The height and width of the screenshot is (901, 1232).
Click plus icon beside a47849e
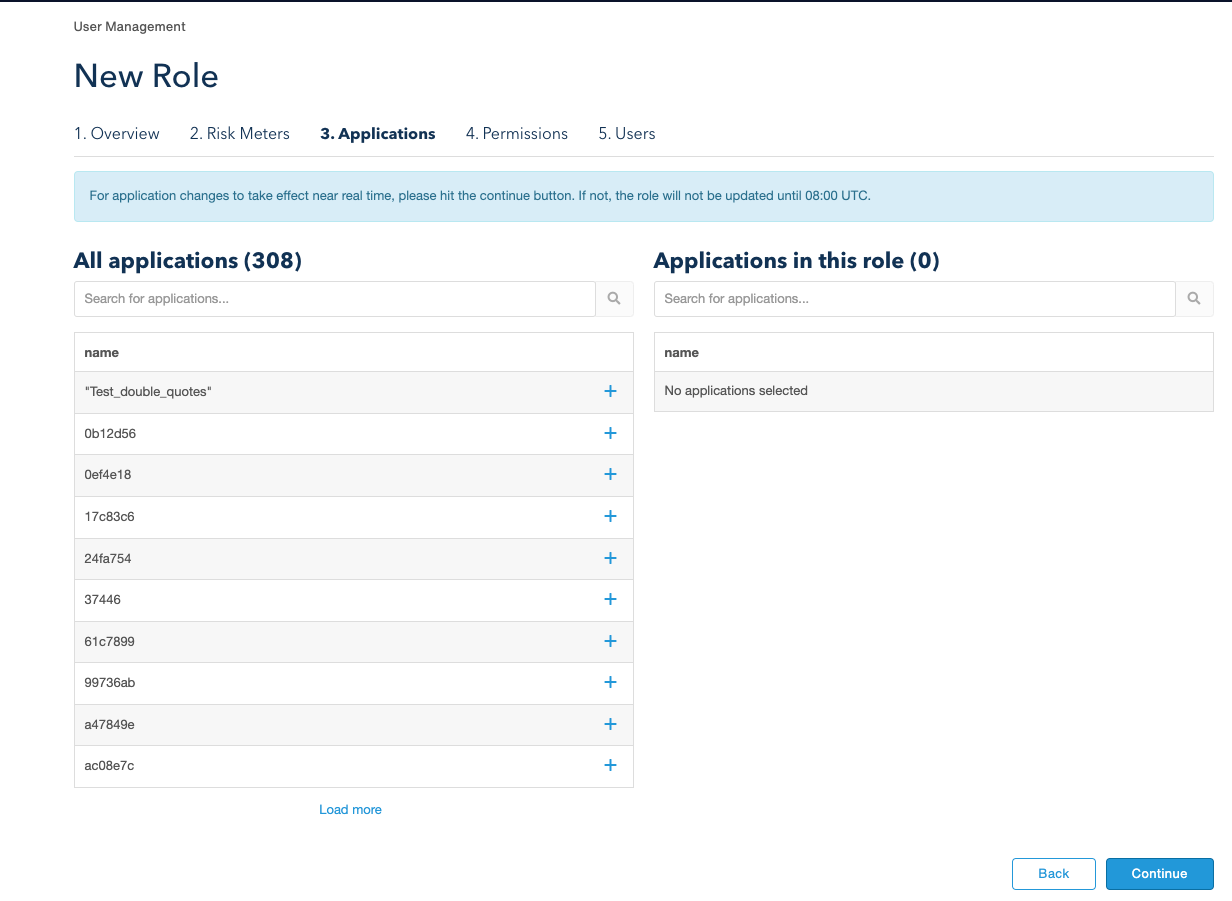point(610,725)
